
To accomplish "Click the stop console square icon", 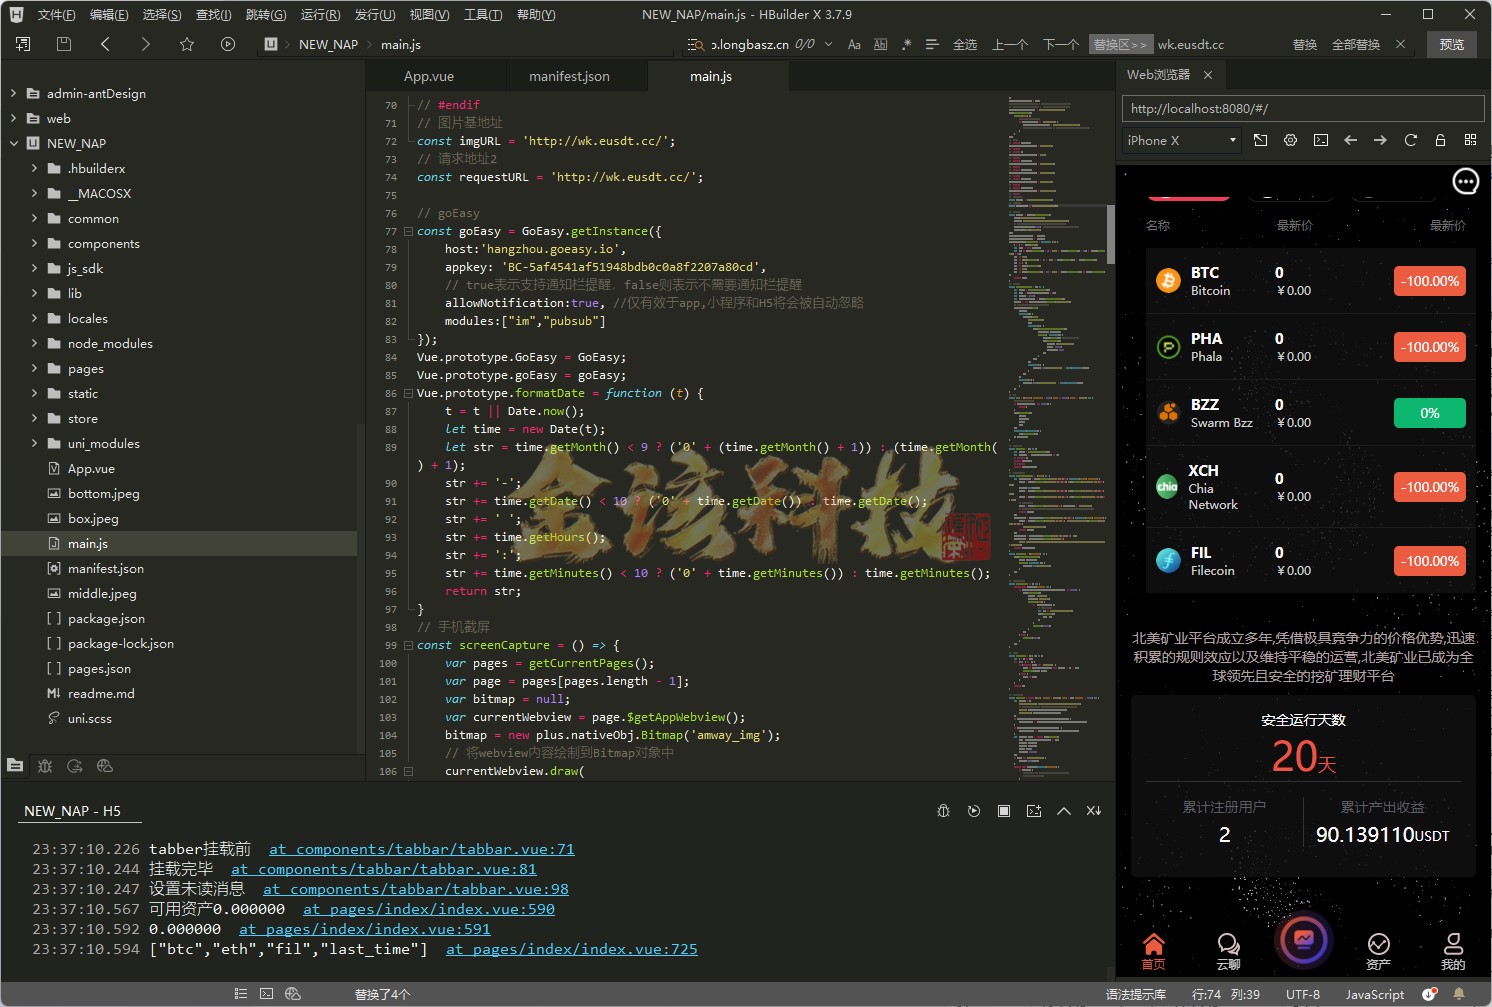I will [x=1003, y=811].
